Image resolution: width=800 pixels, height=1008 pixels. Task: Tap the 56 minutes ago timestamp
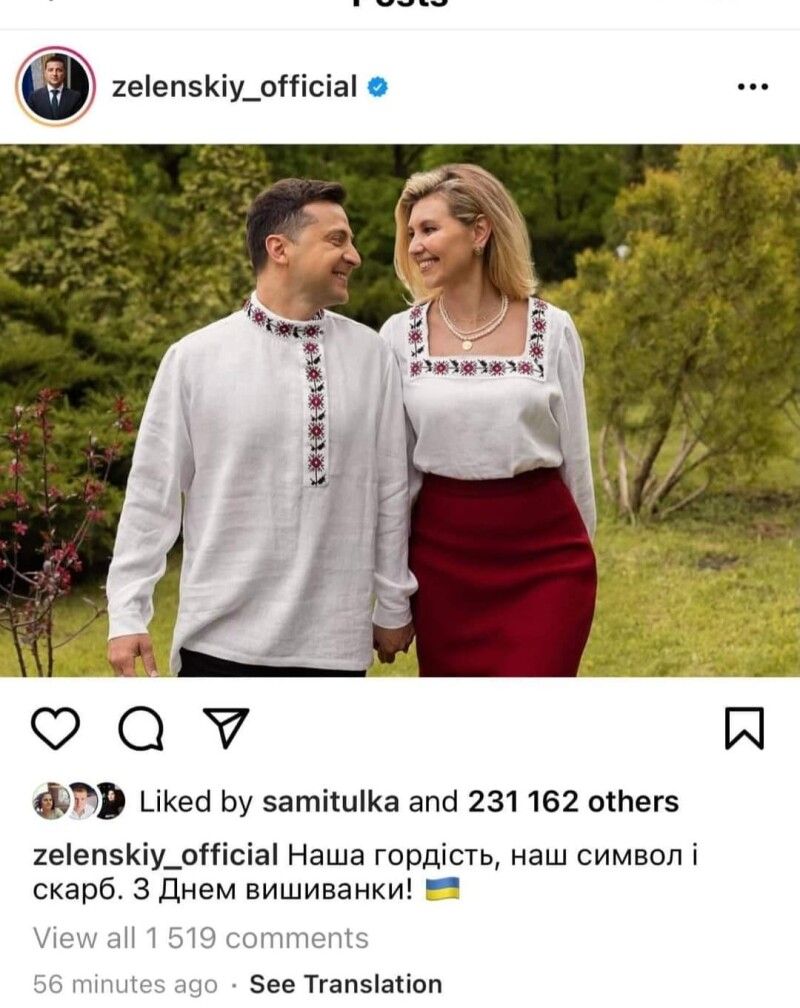pos(125,984)
